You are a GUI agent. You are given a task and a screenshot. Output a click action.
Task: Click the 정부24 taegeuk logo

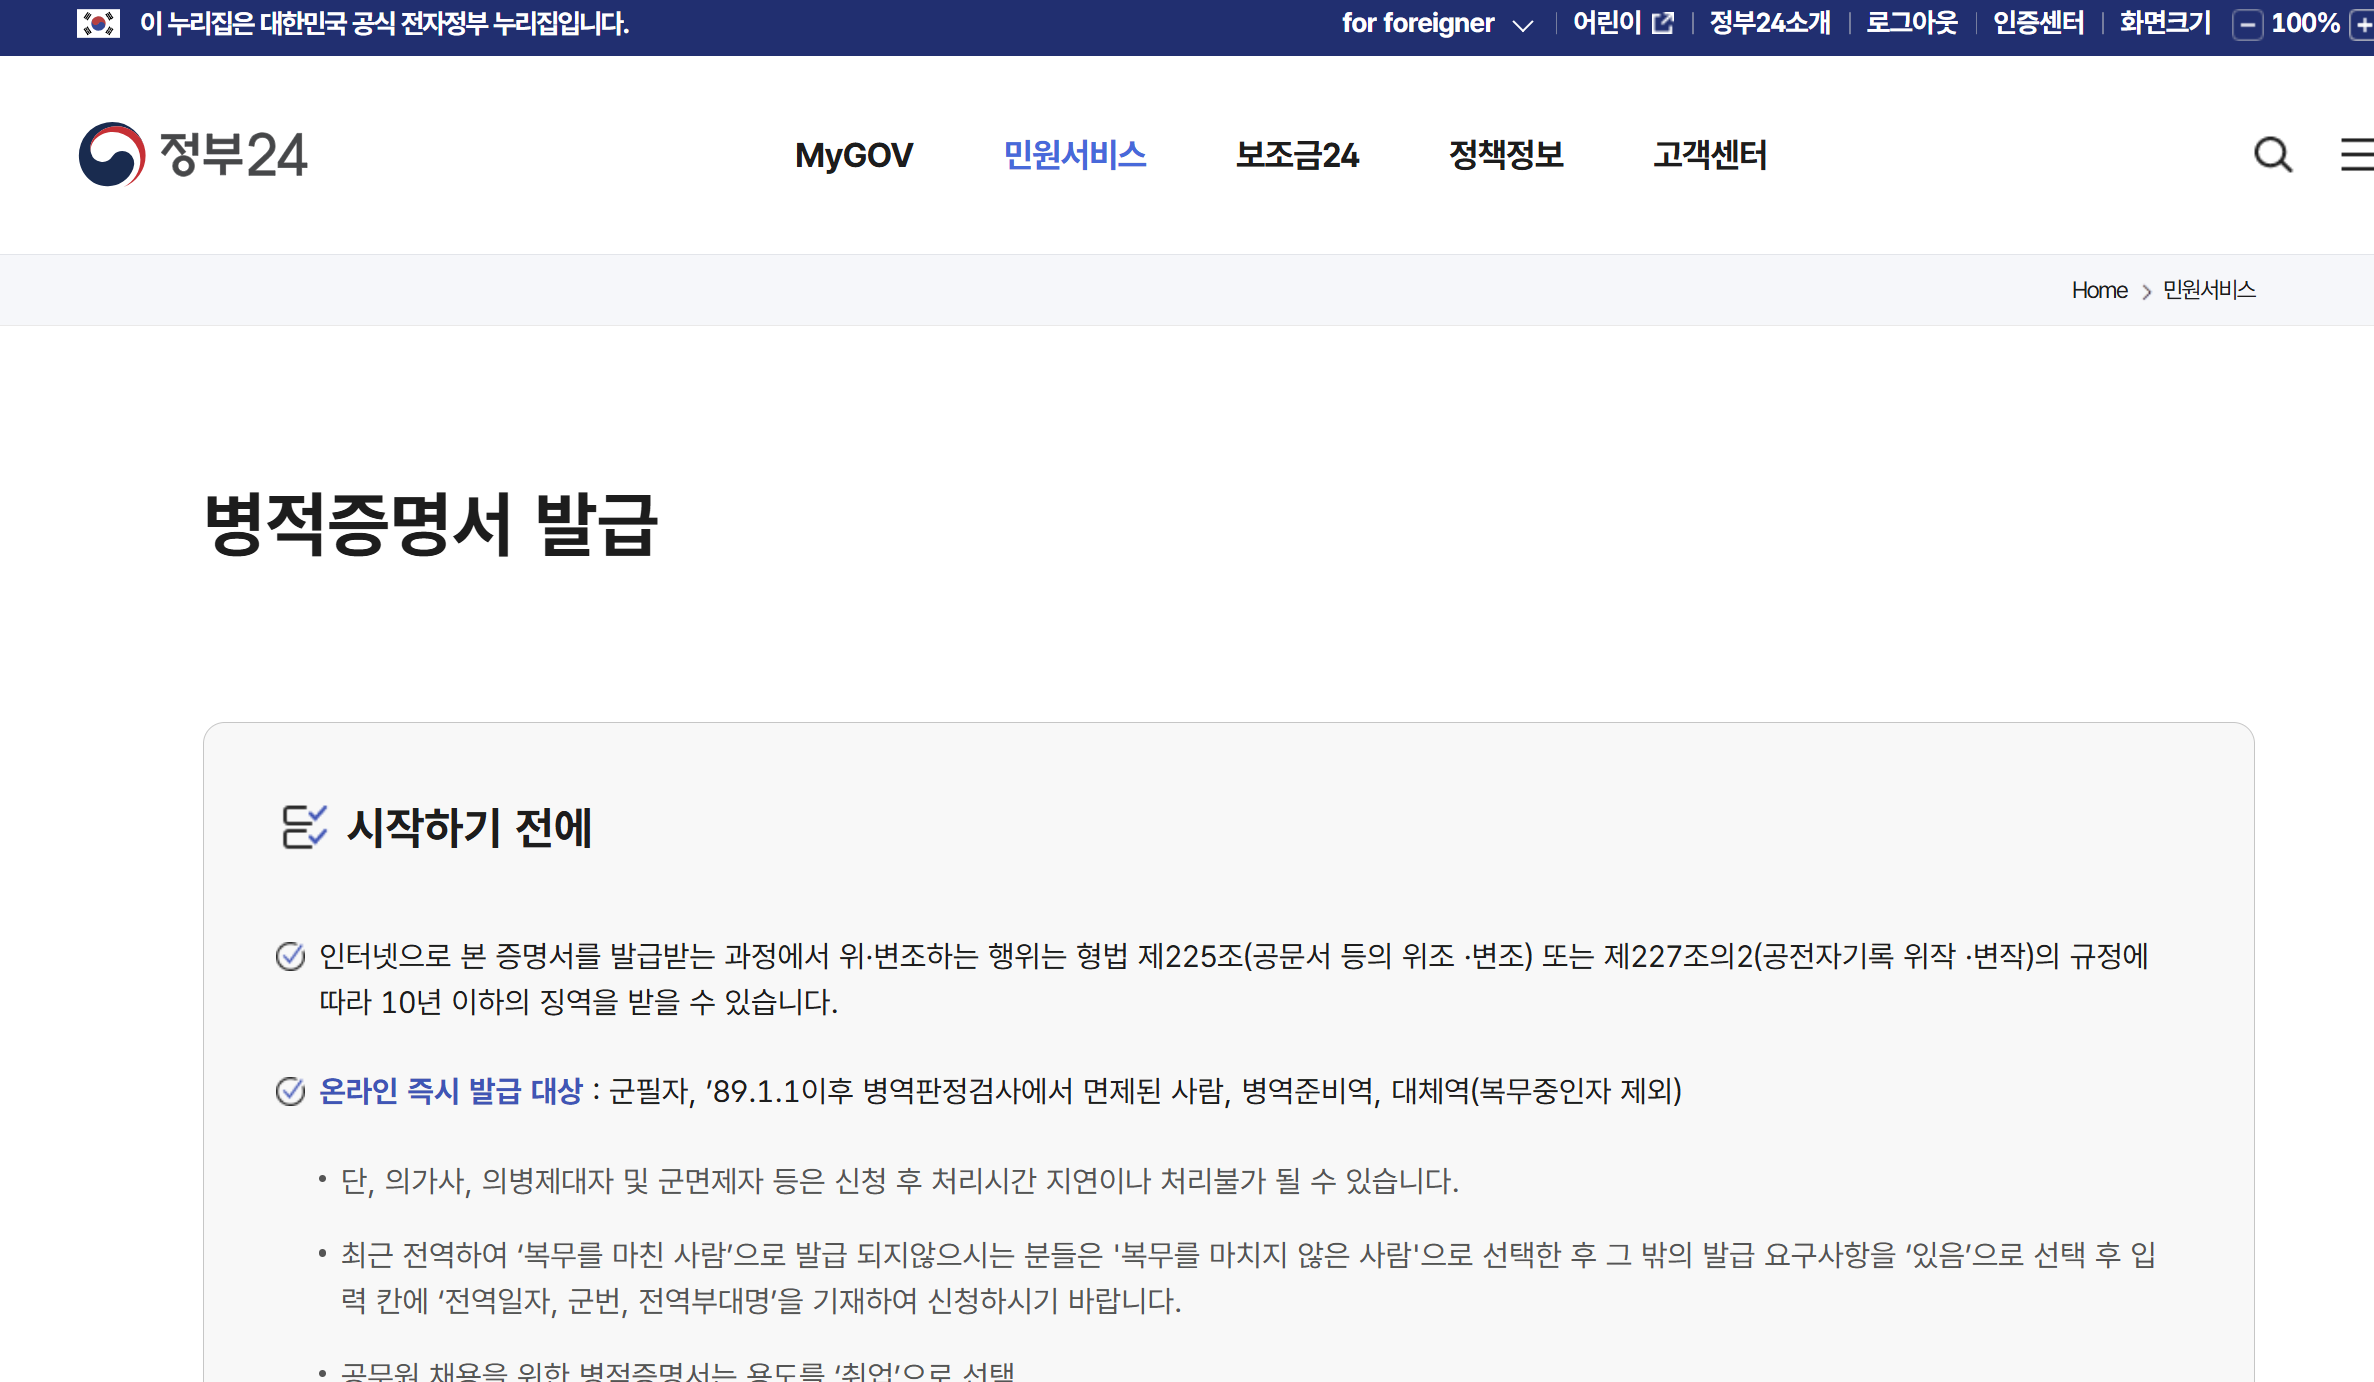click(x=112, y=154)
